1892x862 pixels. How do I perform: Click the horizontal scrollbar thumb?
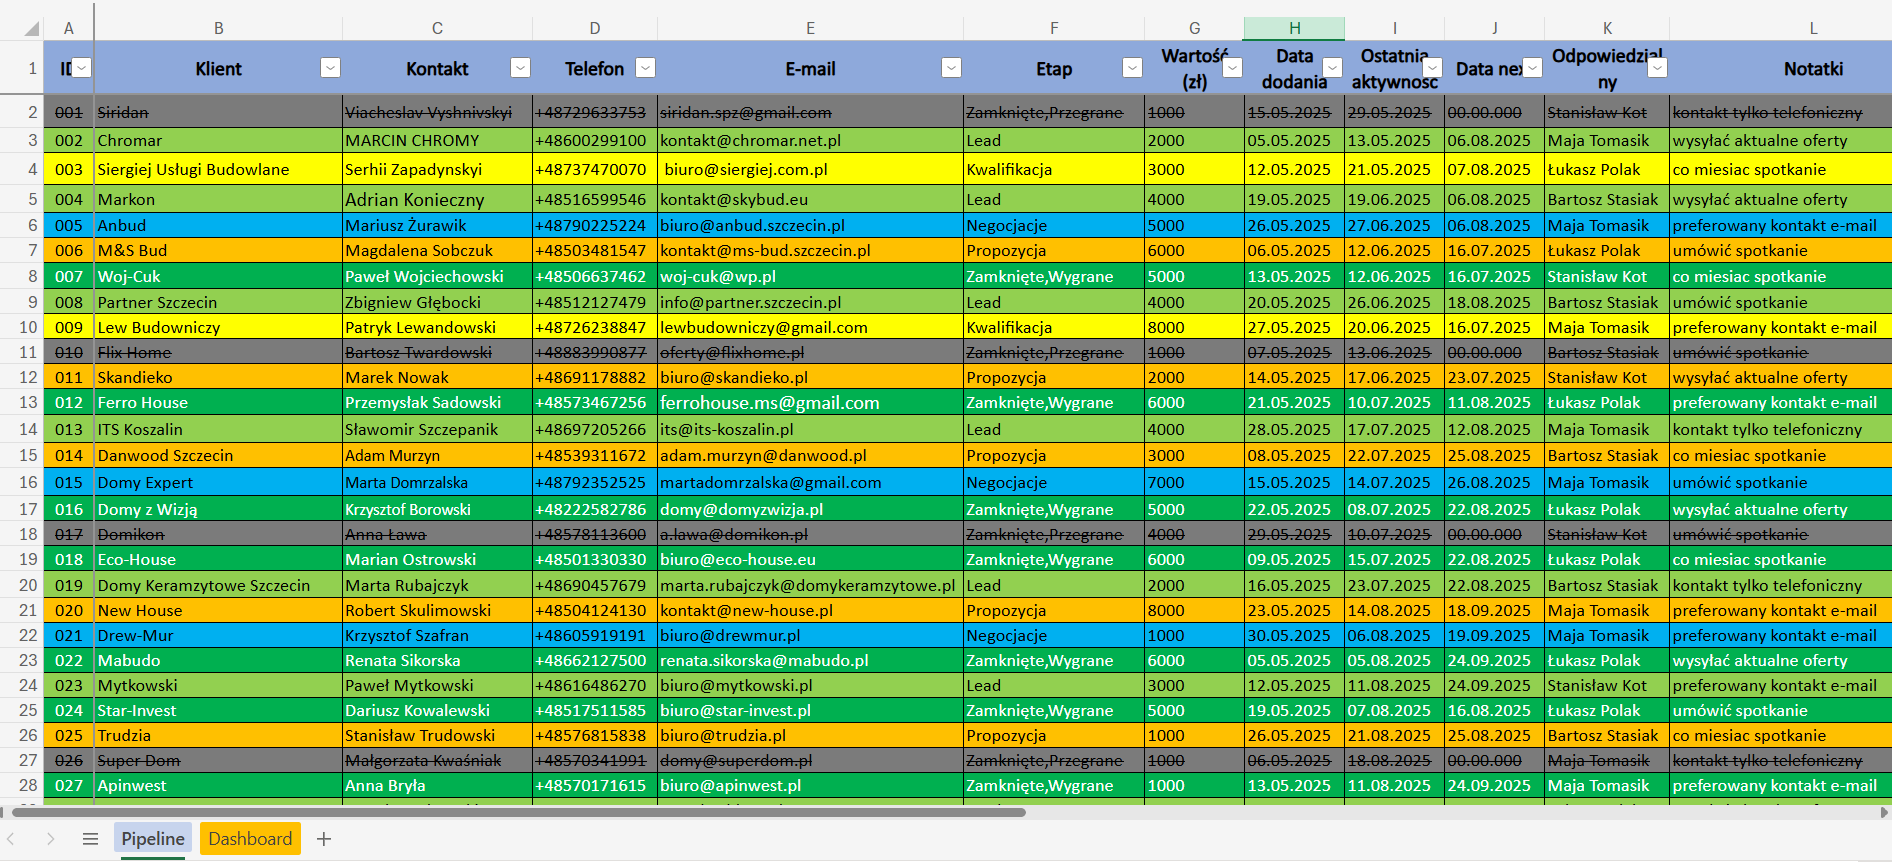point(519,812)
